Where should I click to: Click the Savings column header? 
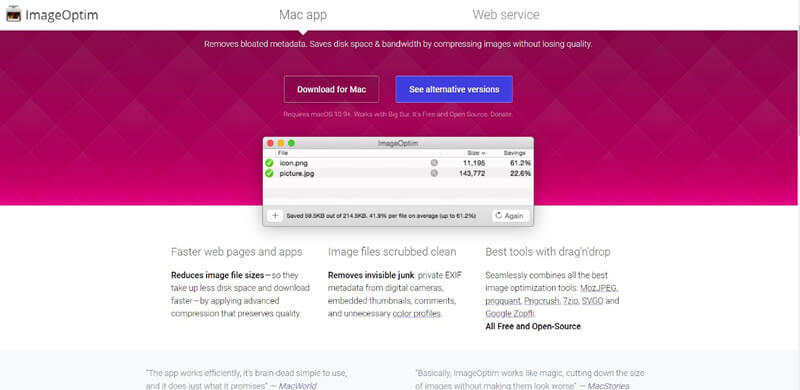point(514,153)
